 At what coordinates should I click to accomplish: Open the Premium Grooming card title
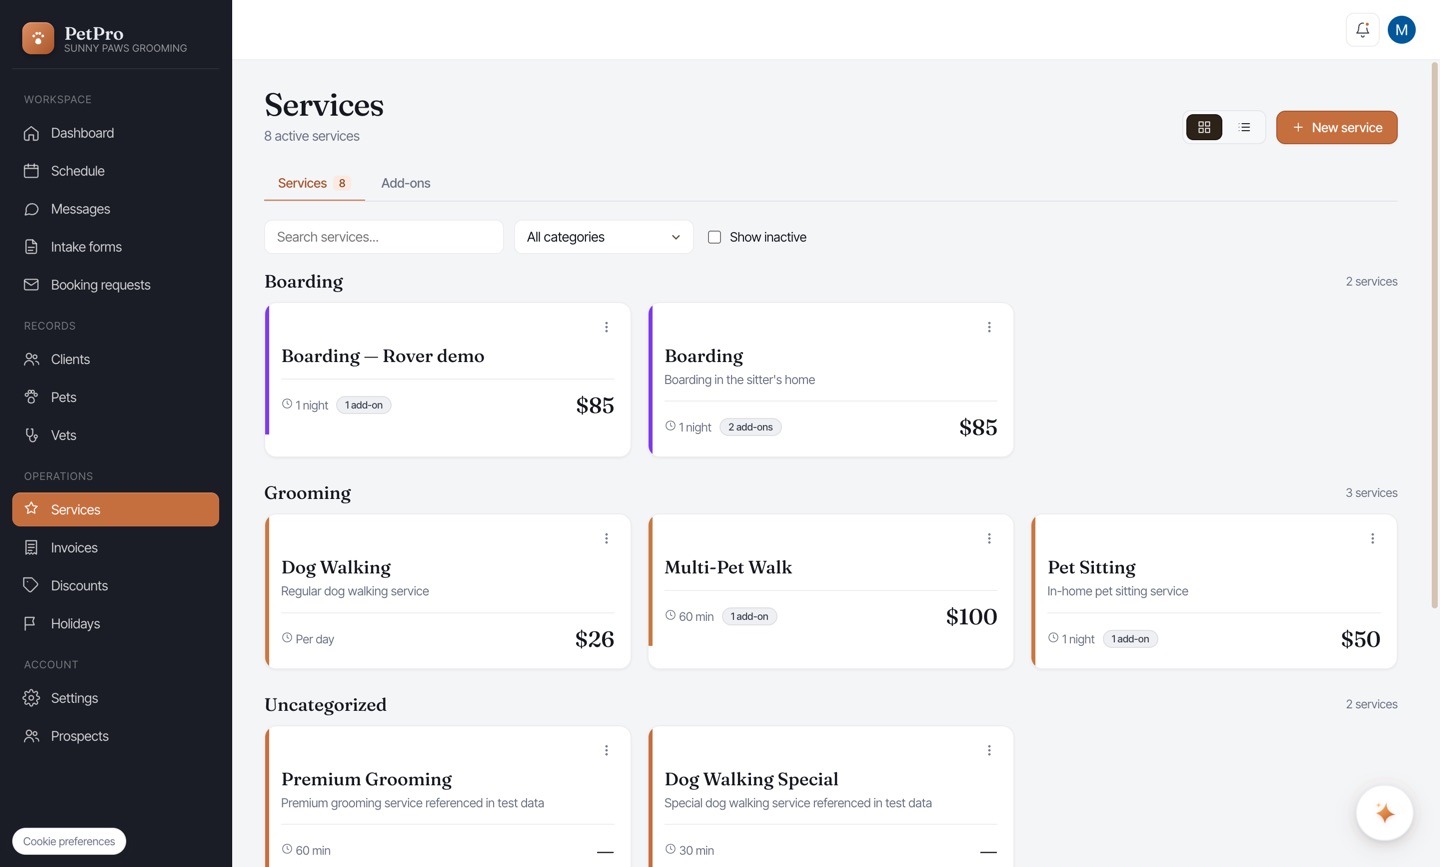pos(366,779)
